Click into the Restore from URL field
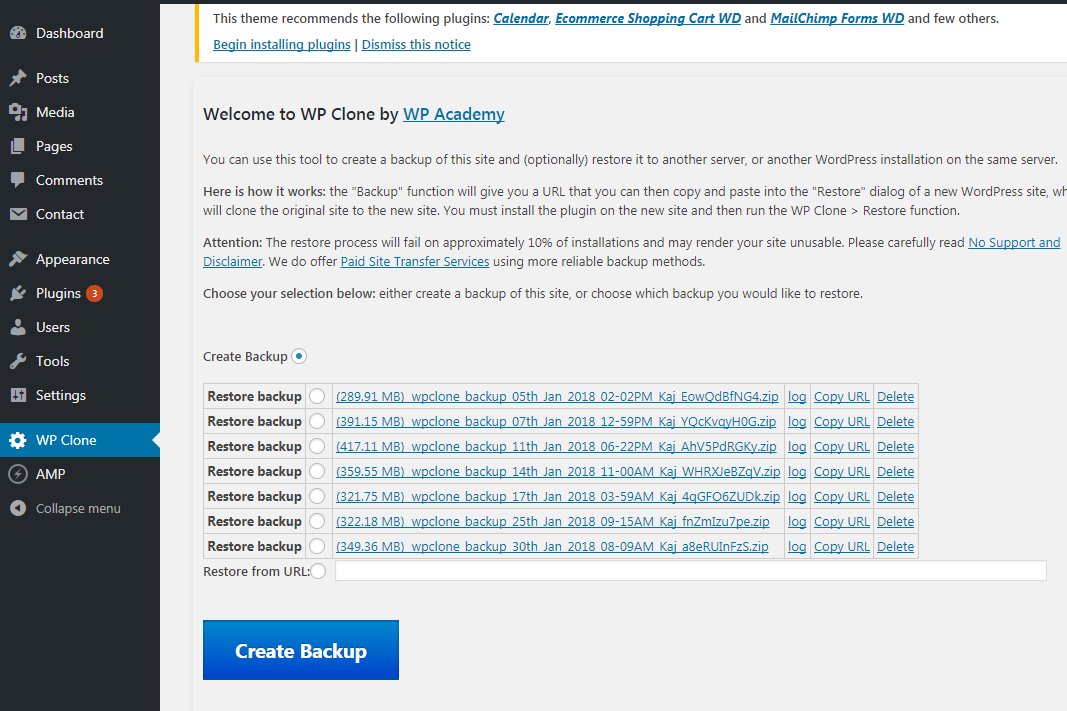Viewport: 1067px width, 711px height. point(690,571)
